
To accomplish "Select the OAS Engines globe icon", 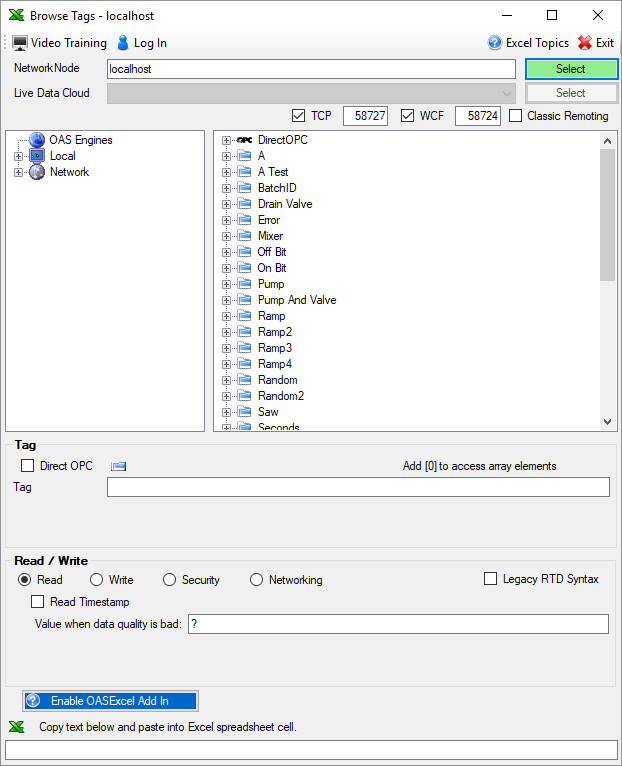I will [37, 140].
